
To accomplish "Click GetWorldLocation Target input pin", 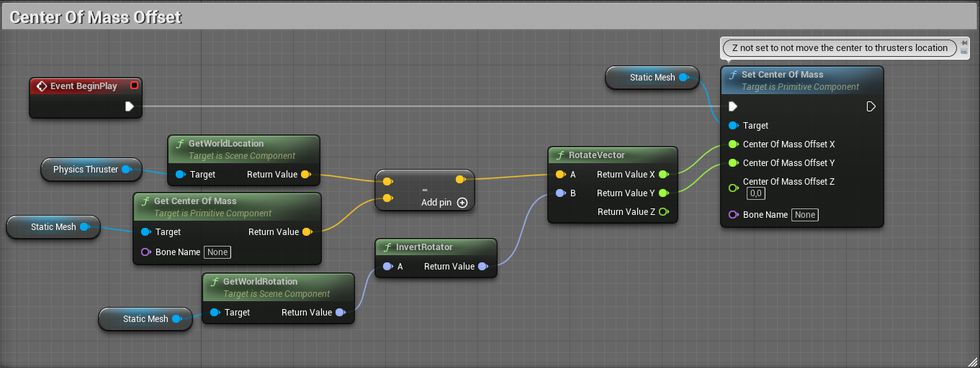I will pyautogui.click(x=181, y=174).
